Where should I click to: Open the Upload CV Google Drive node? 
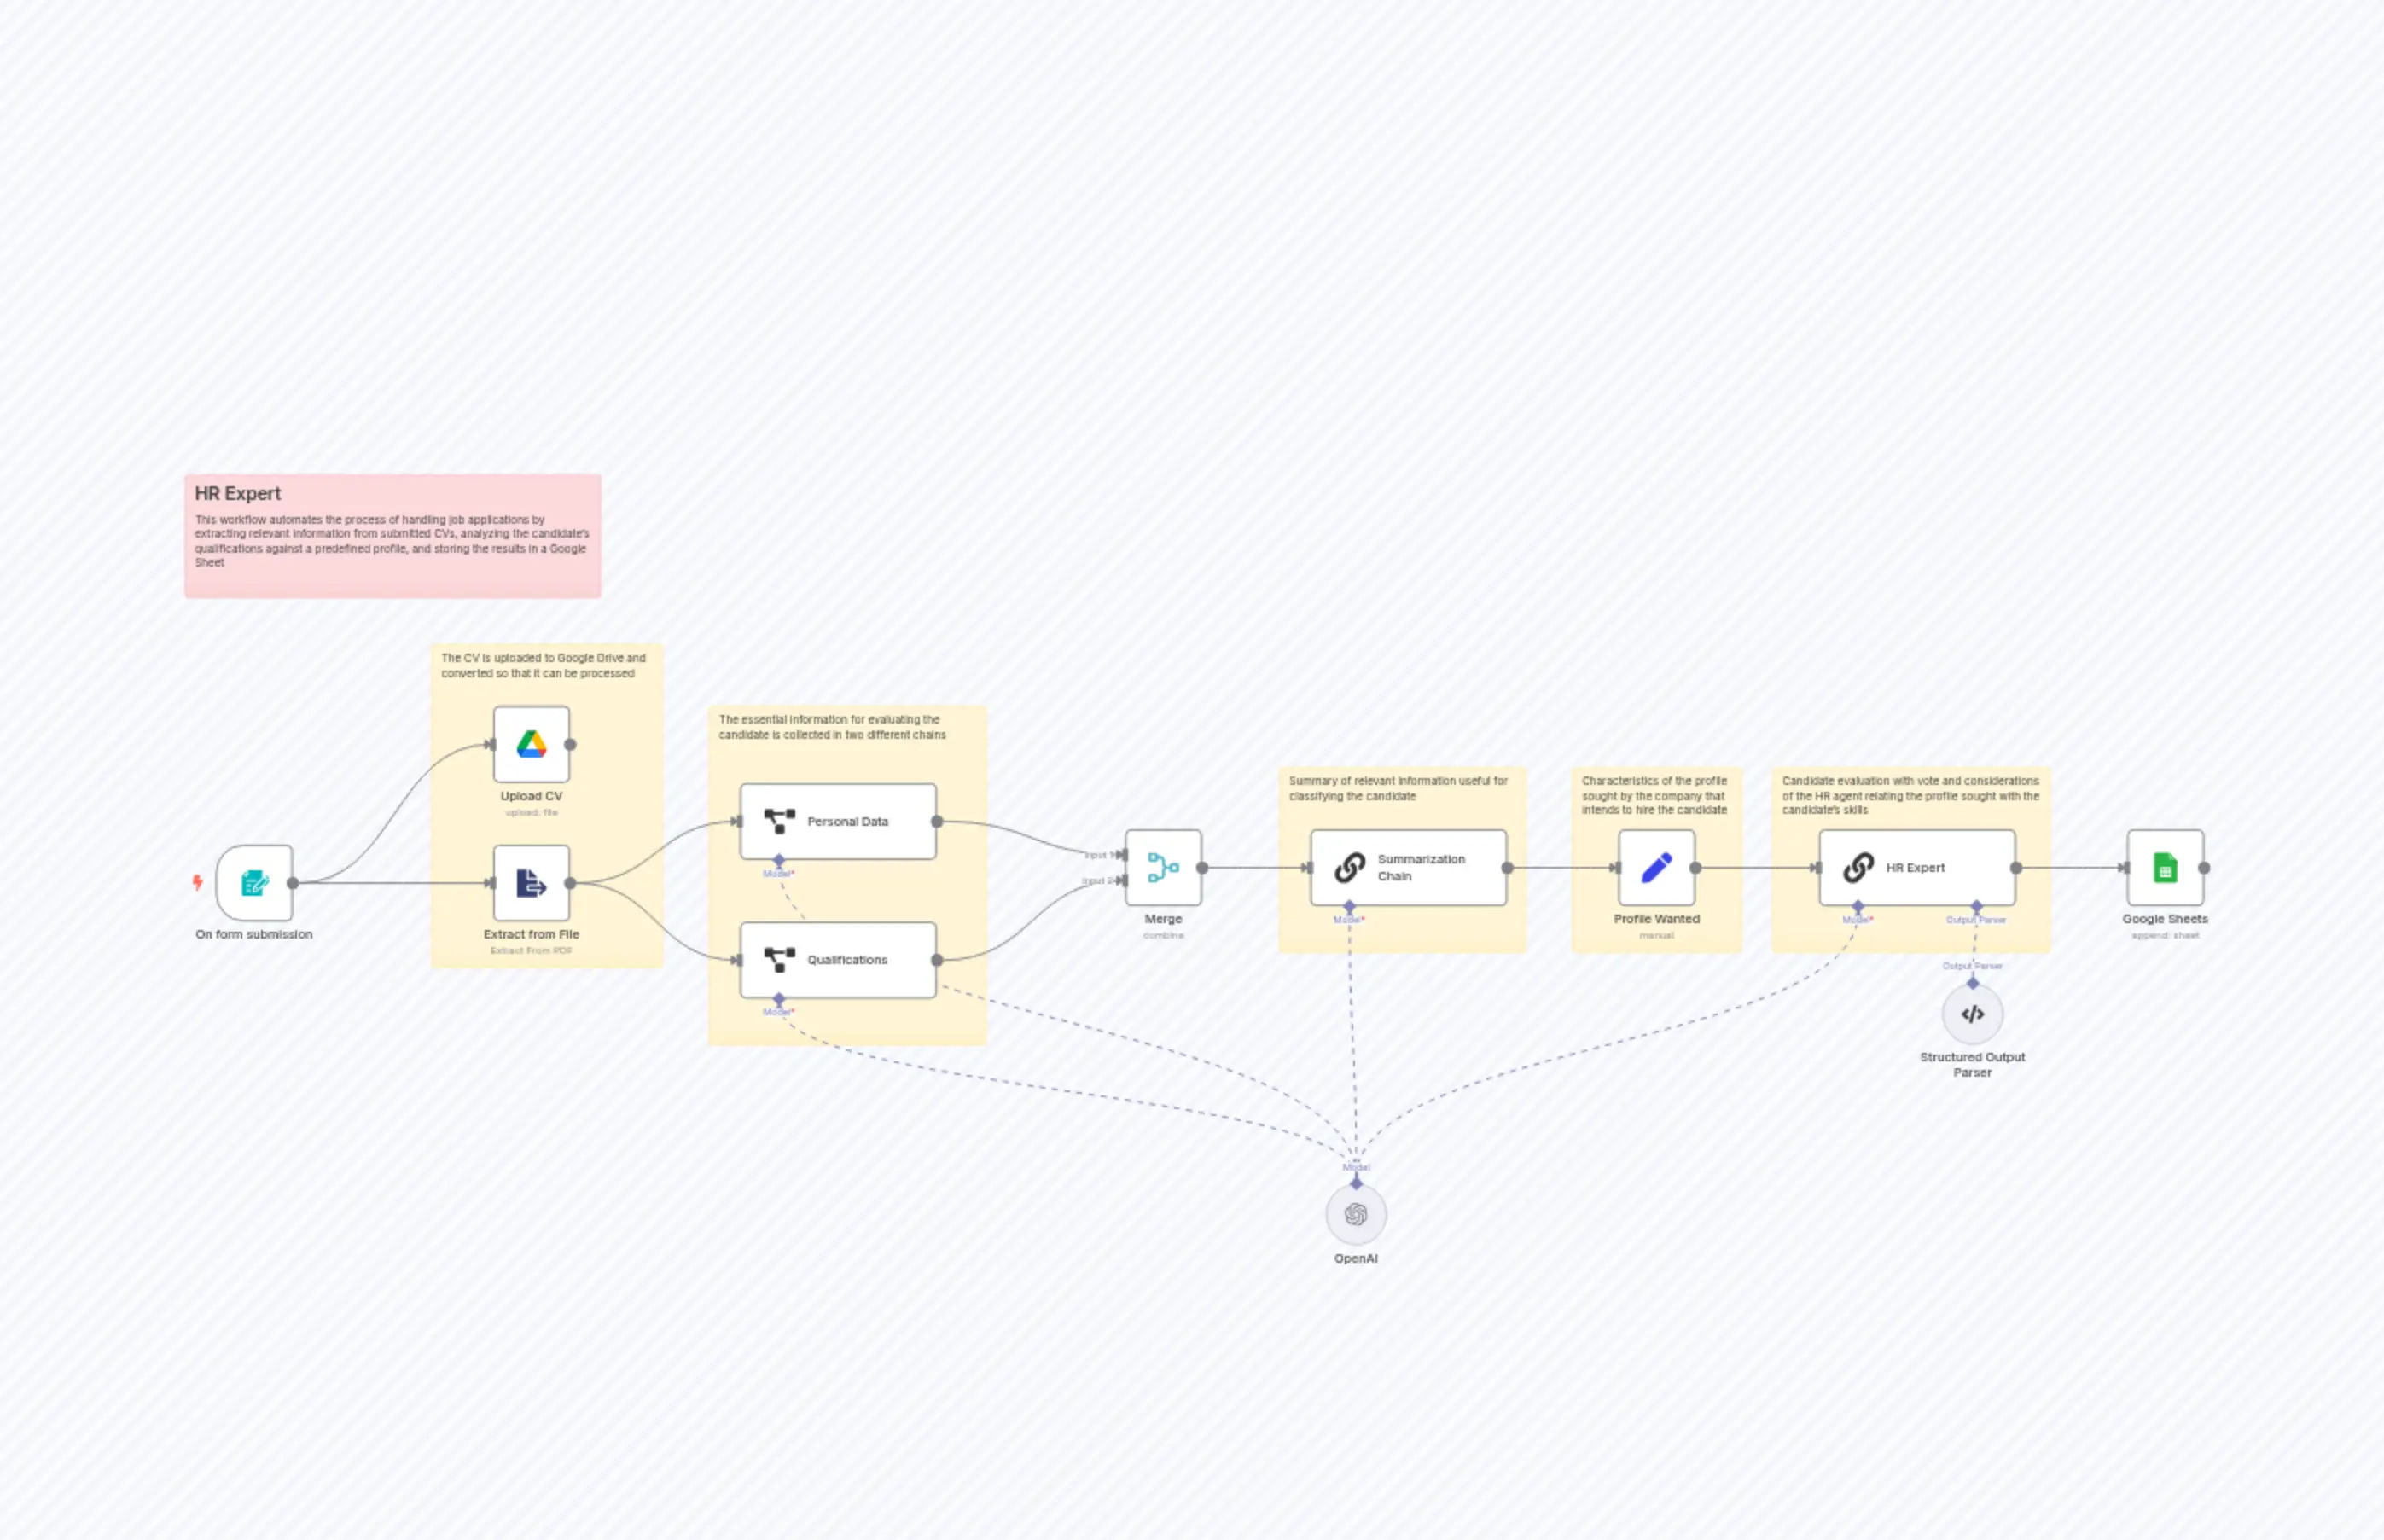click(x=531, y=744)
